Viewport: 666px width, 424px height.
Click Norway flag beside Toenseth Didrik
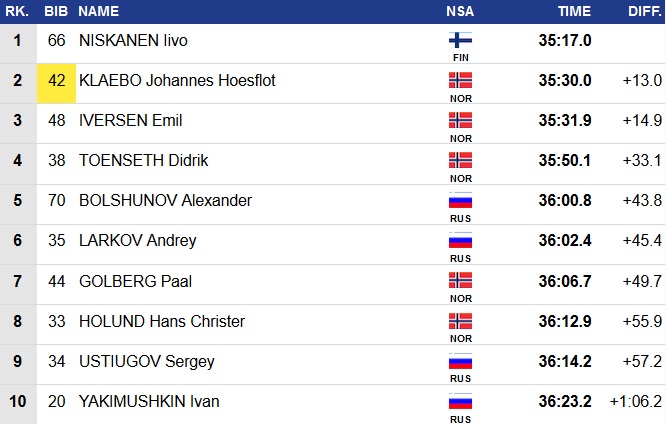click(x=460, y=160)
